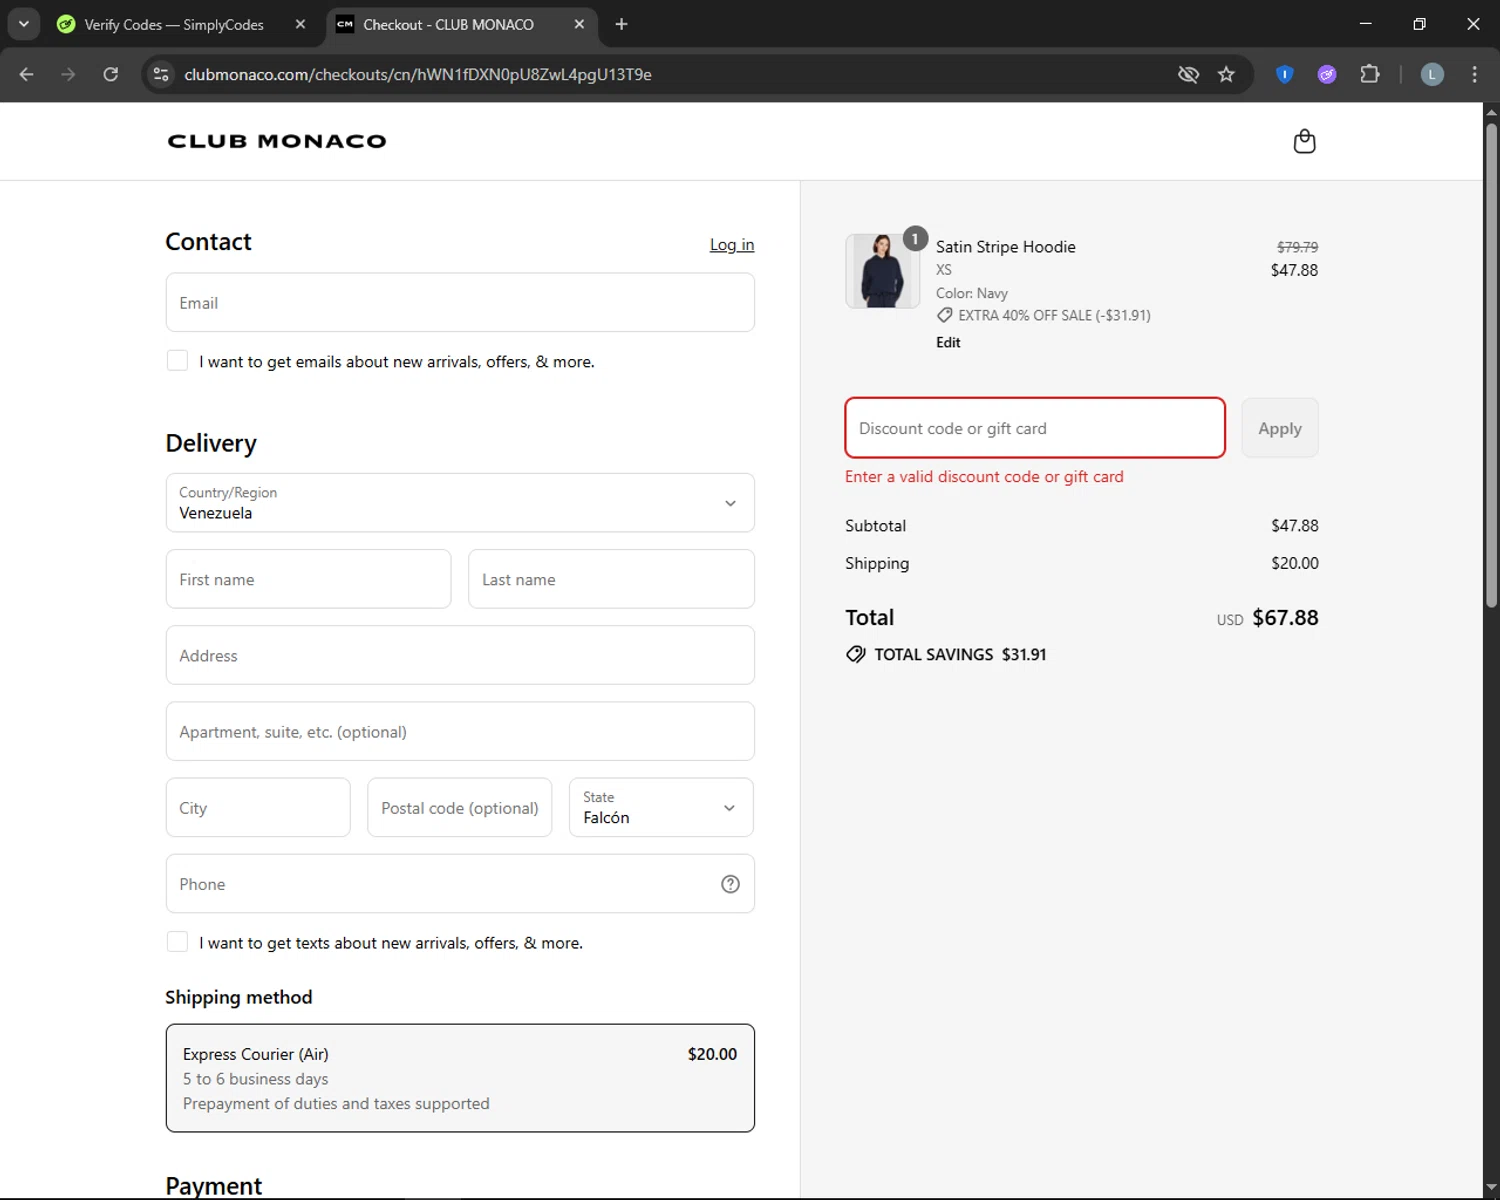Image resolution: width=1500 pixels, height=1200 pixels.
Task: Open the Chrome three-dot menu
Action: click(x=1474, y=74)
